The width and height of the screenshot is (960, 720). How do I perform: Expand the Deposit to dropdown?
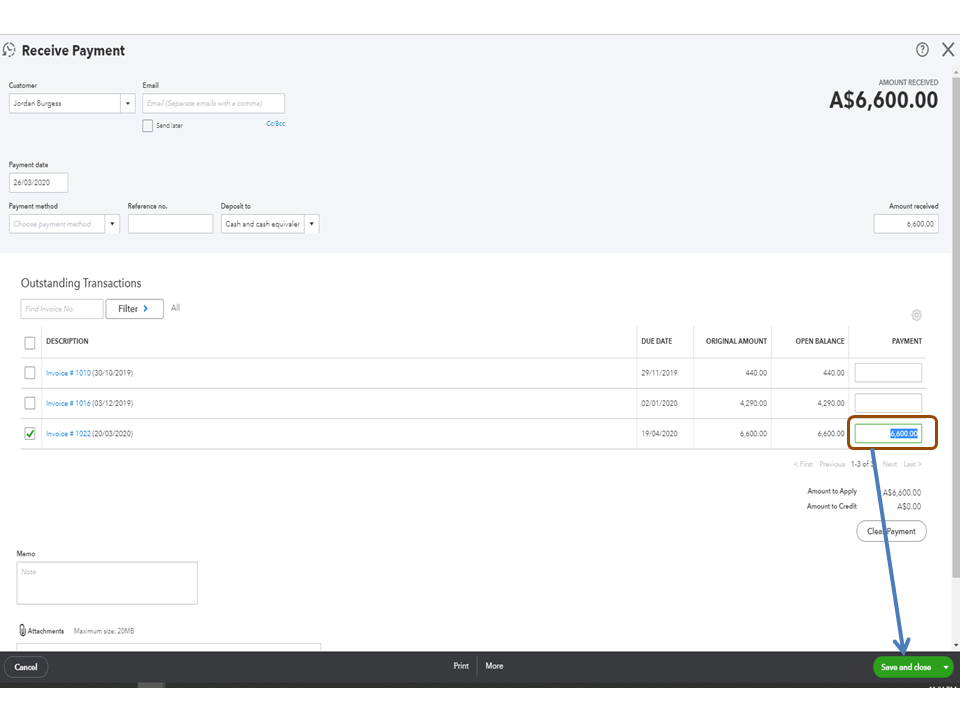312,224
